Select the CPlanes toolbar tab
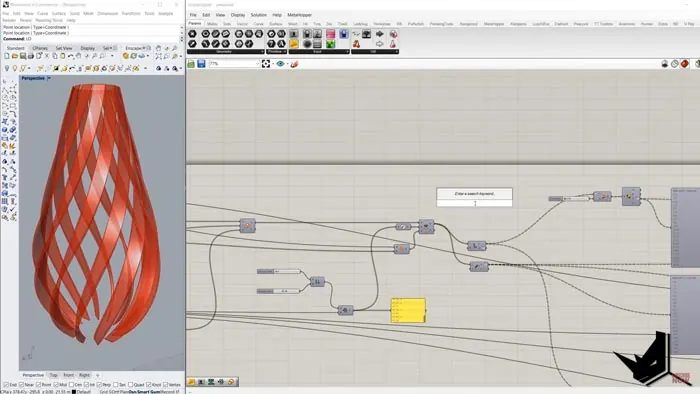Viewport: 700px width, 394px height. [40, 48]
